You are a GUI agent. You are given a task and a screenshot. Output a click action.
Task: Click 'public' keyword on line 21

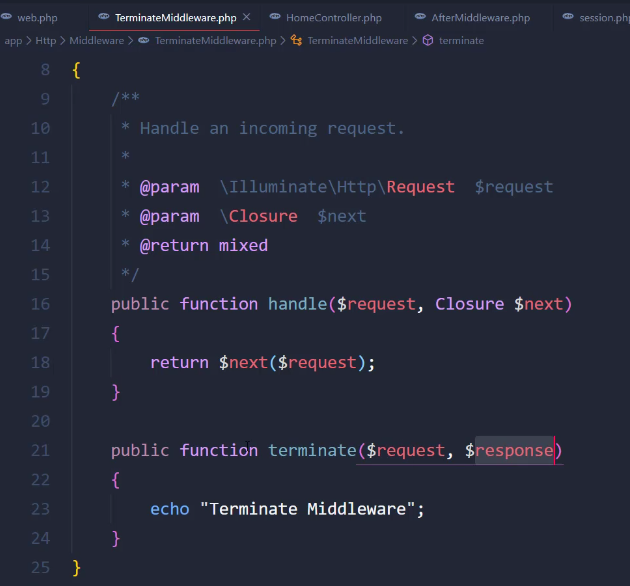[x=140, y=451]
